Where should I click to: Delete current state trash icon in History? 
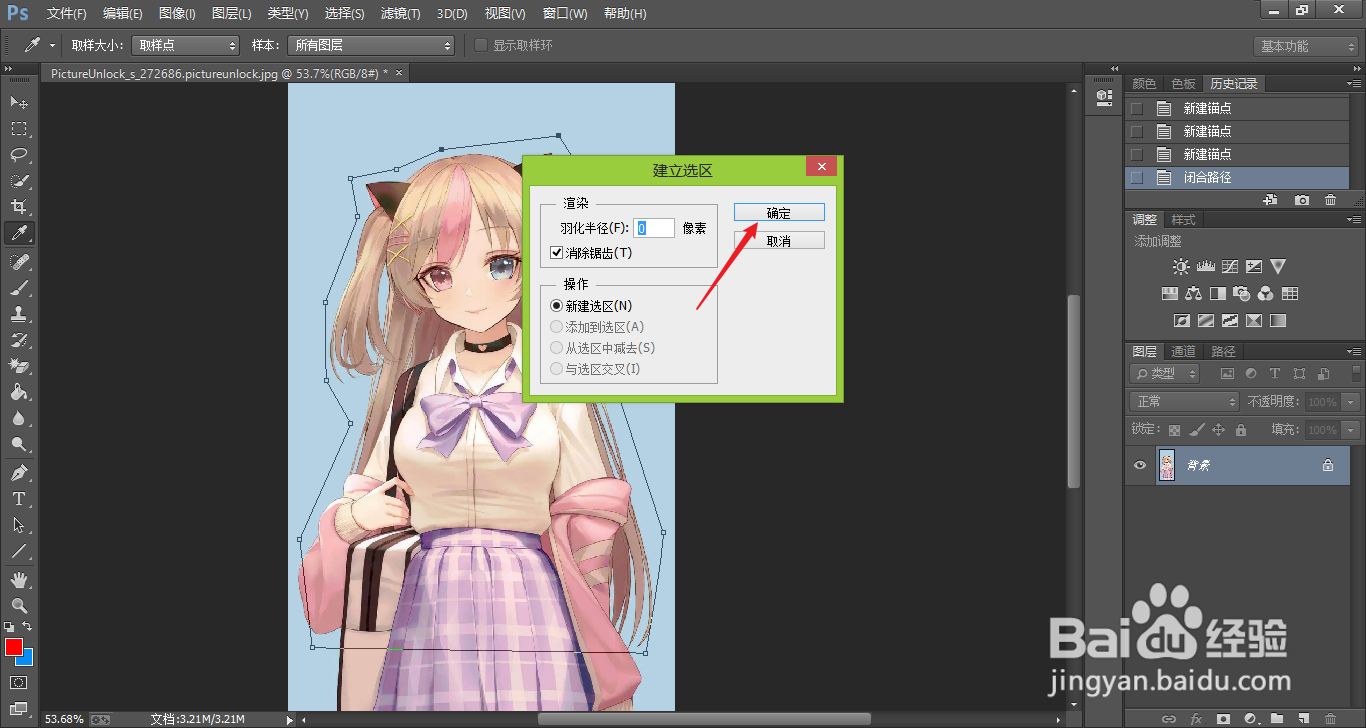[x=1330, y=200]
